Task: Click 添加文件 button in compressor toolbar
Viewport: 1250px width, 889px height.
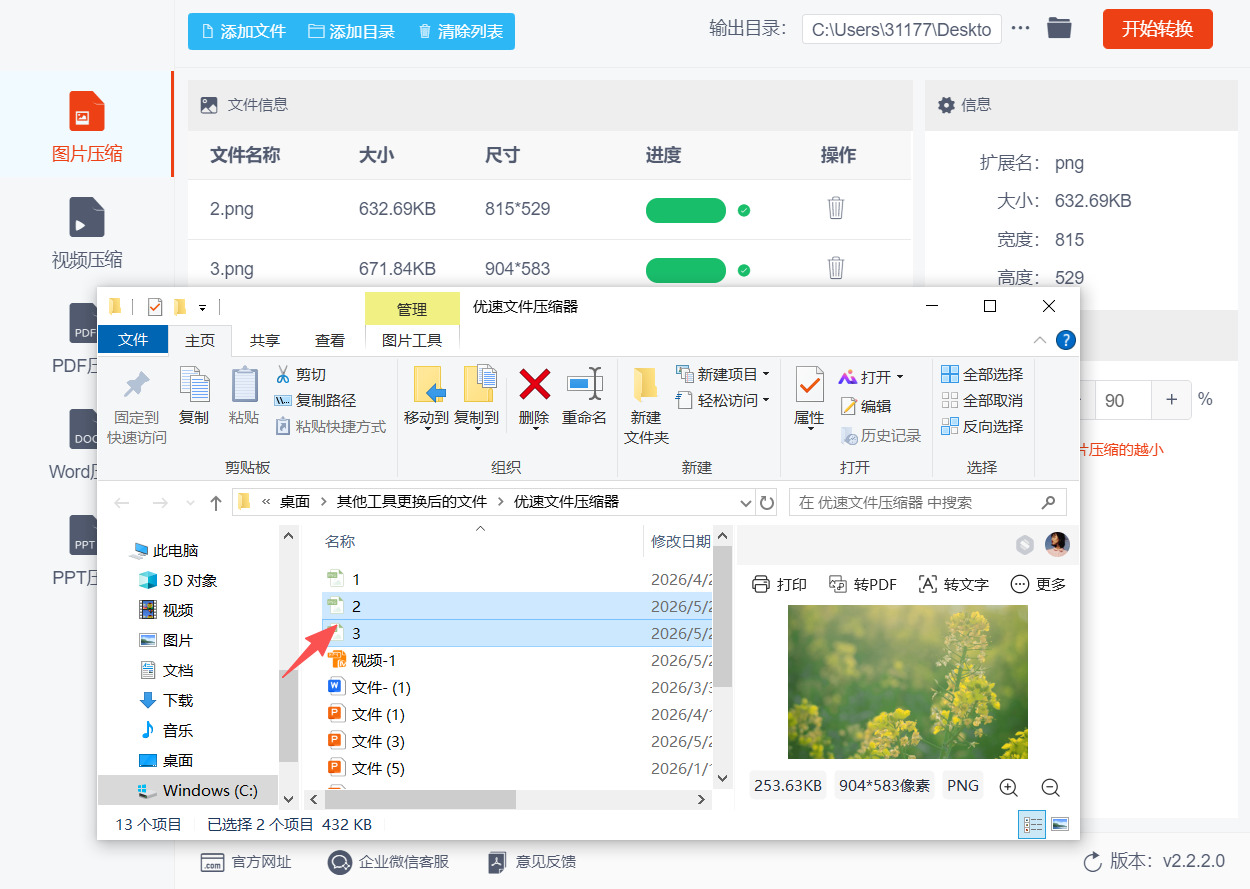Action: (x=243, y=31)
